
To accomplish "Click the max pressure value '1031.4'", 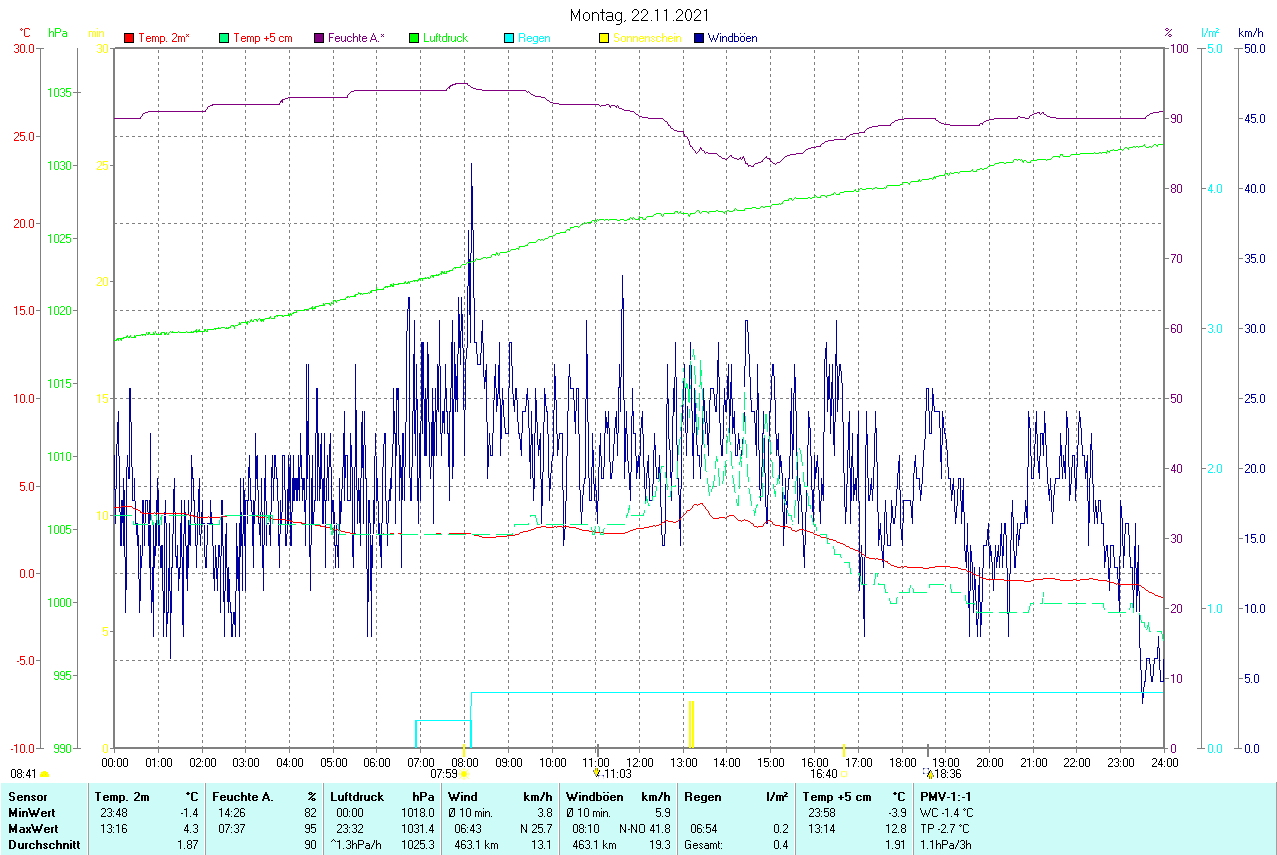I will point(418,829).
